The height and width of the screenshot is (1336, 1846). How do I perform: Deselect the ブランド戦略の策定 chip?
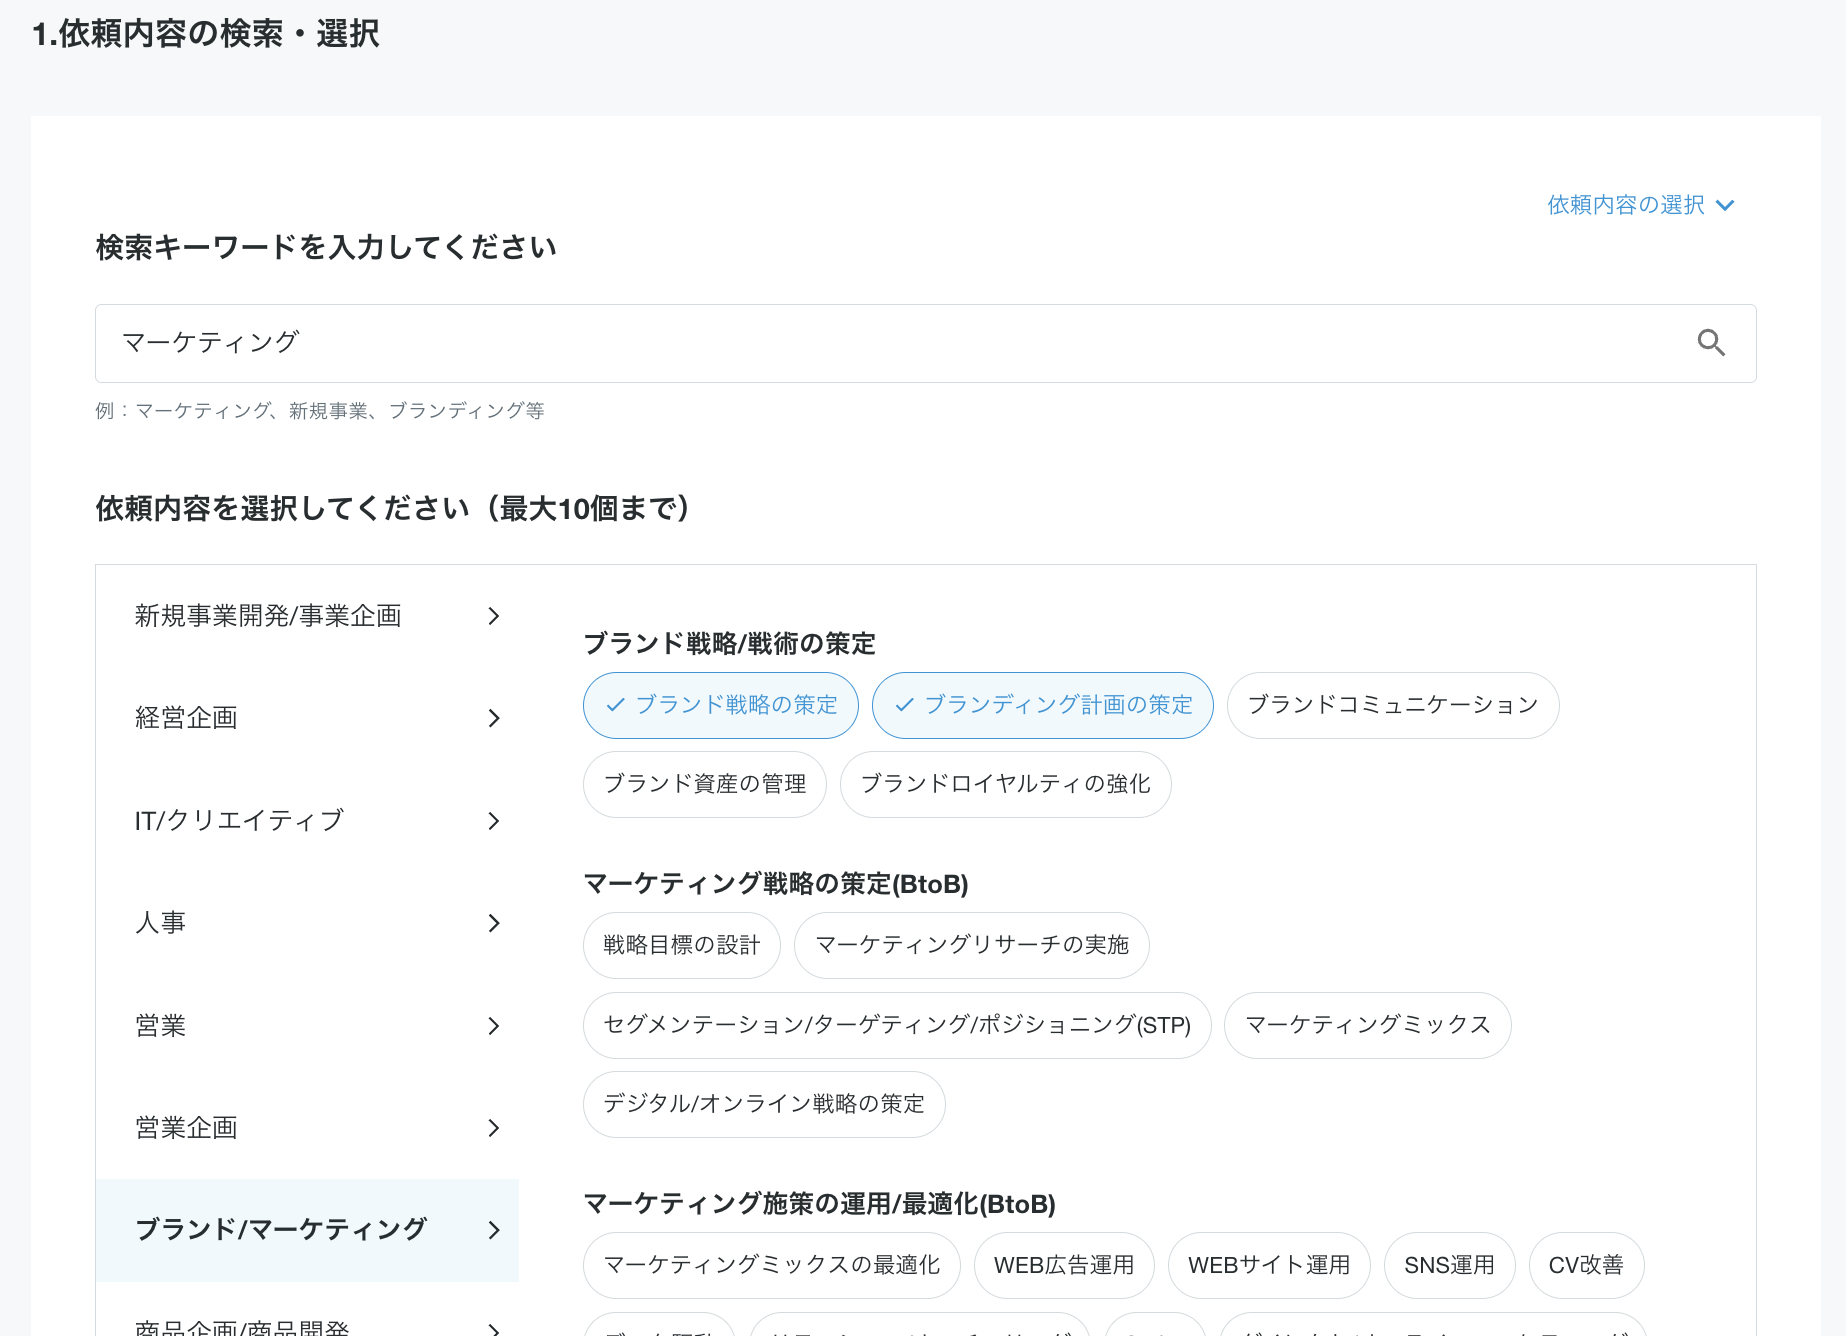tap(720, 705)
